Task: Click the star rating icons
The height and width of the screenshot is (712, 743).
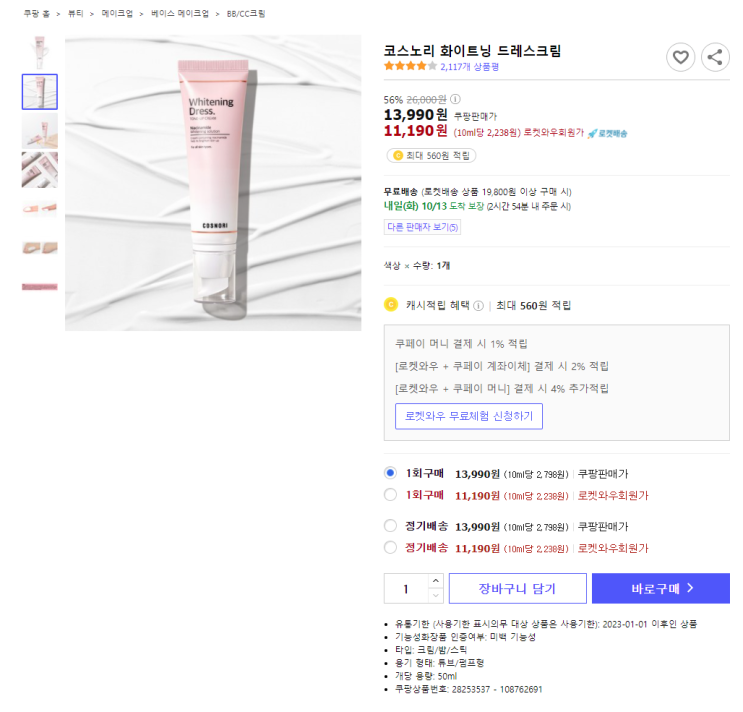Action: [x=410, y=66]
